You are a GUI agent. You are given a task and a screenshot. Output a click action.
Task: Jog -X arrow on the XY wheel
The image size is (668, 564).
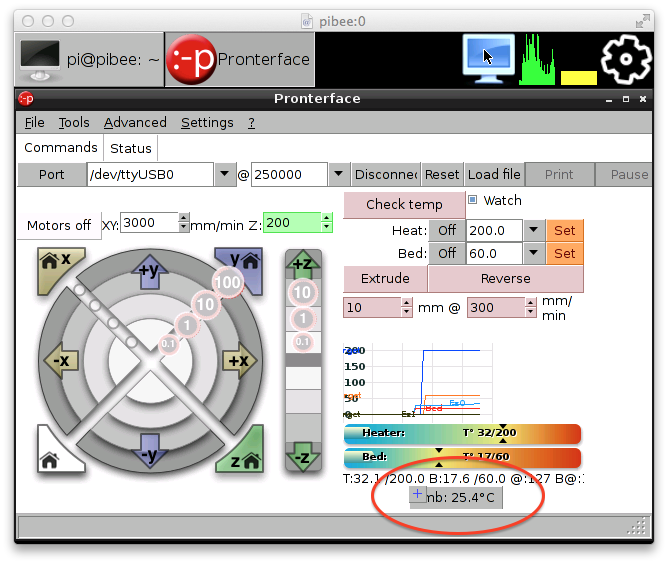[62, 361]
